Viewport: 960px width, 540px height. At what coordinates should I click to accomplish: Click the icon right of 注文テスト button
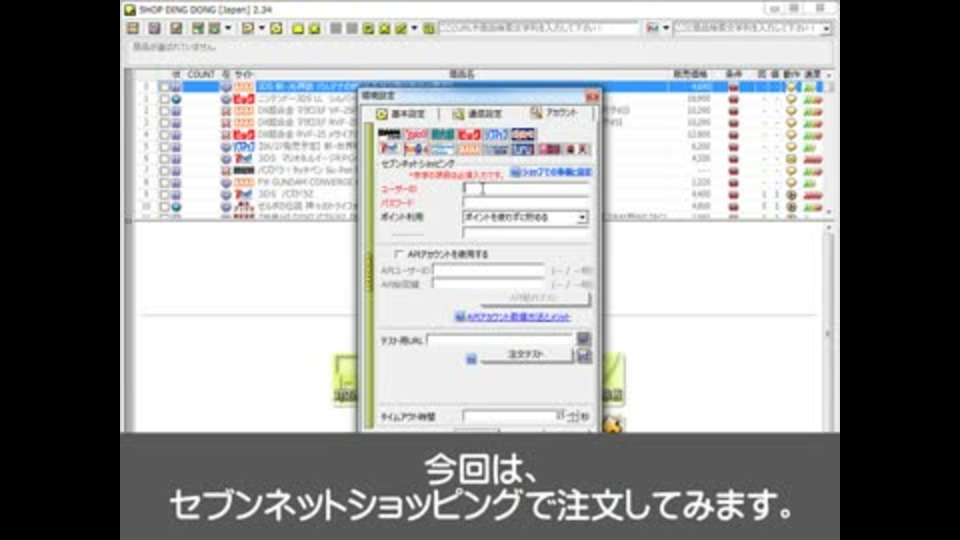pos(583,355)
